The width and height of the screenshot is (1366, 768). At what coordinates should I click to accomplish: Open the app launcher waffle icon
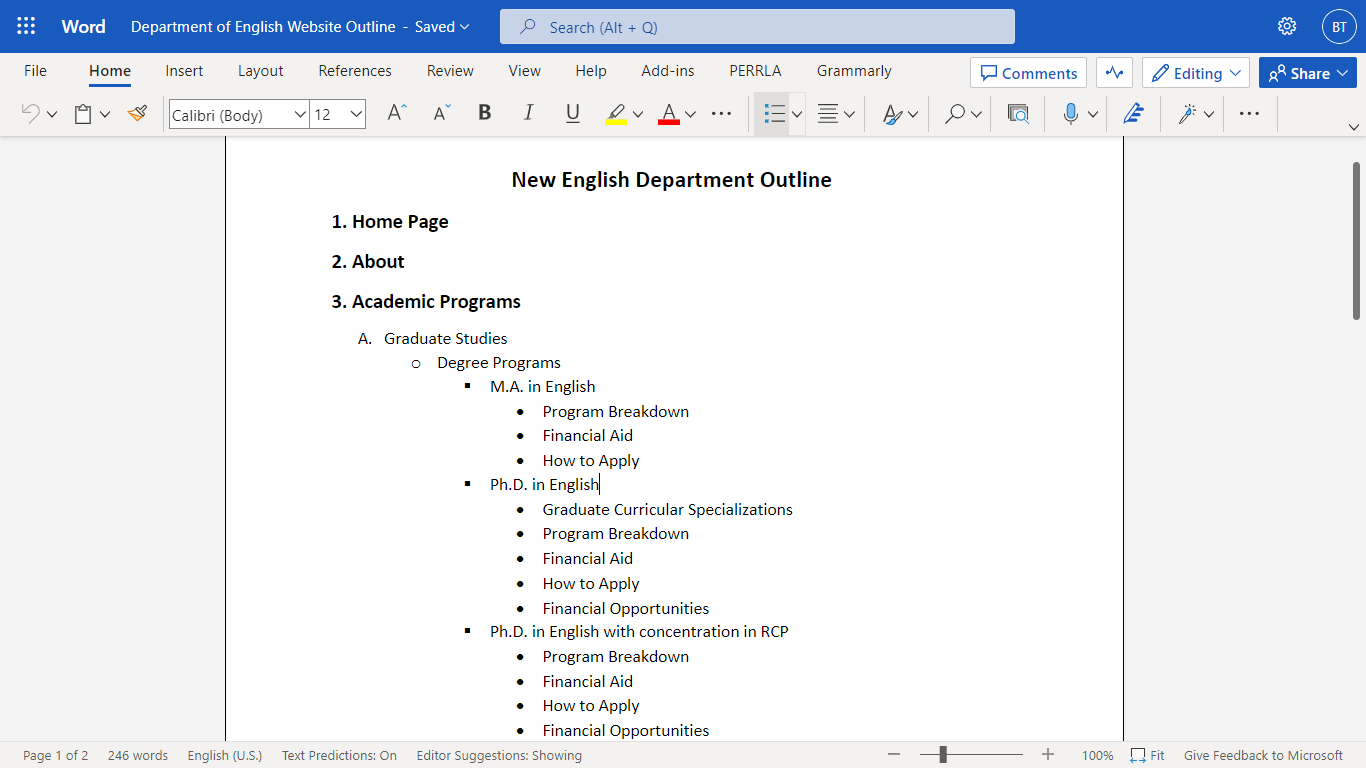coord(26,27)
